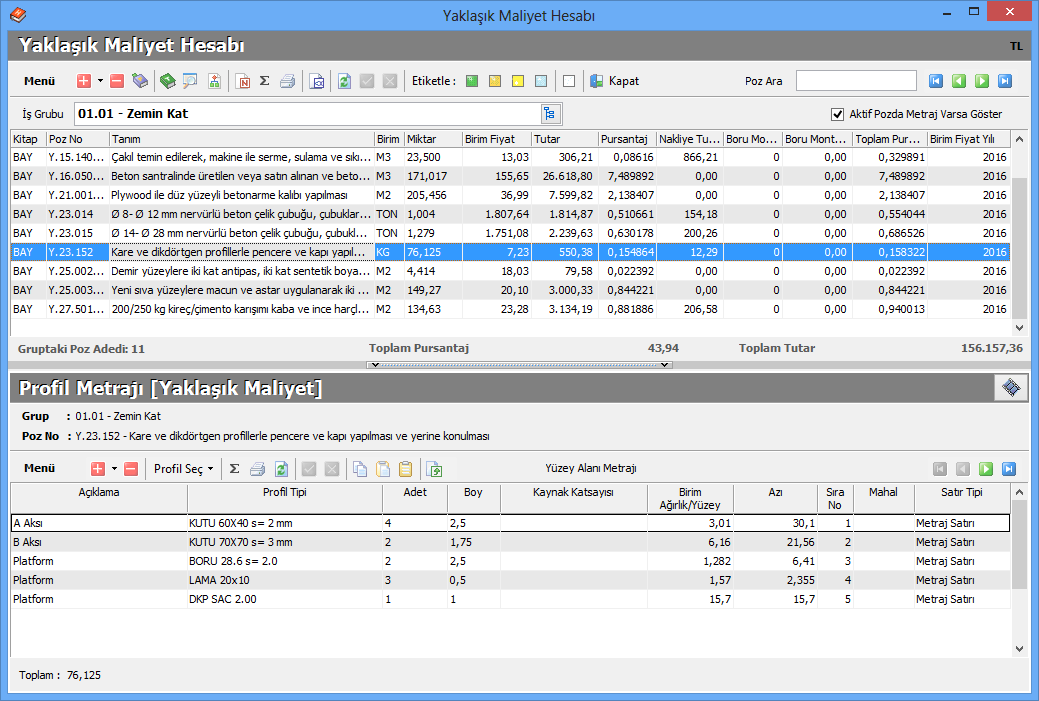Click the work group tree icon beside Zemin Kat
This screenshot has height=701, width=1039.
coord(549,113)
